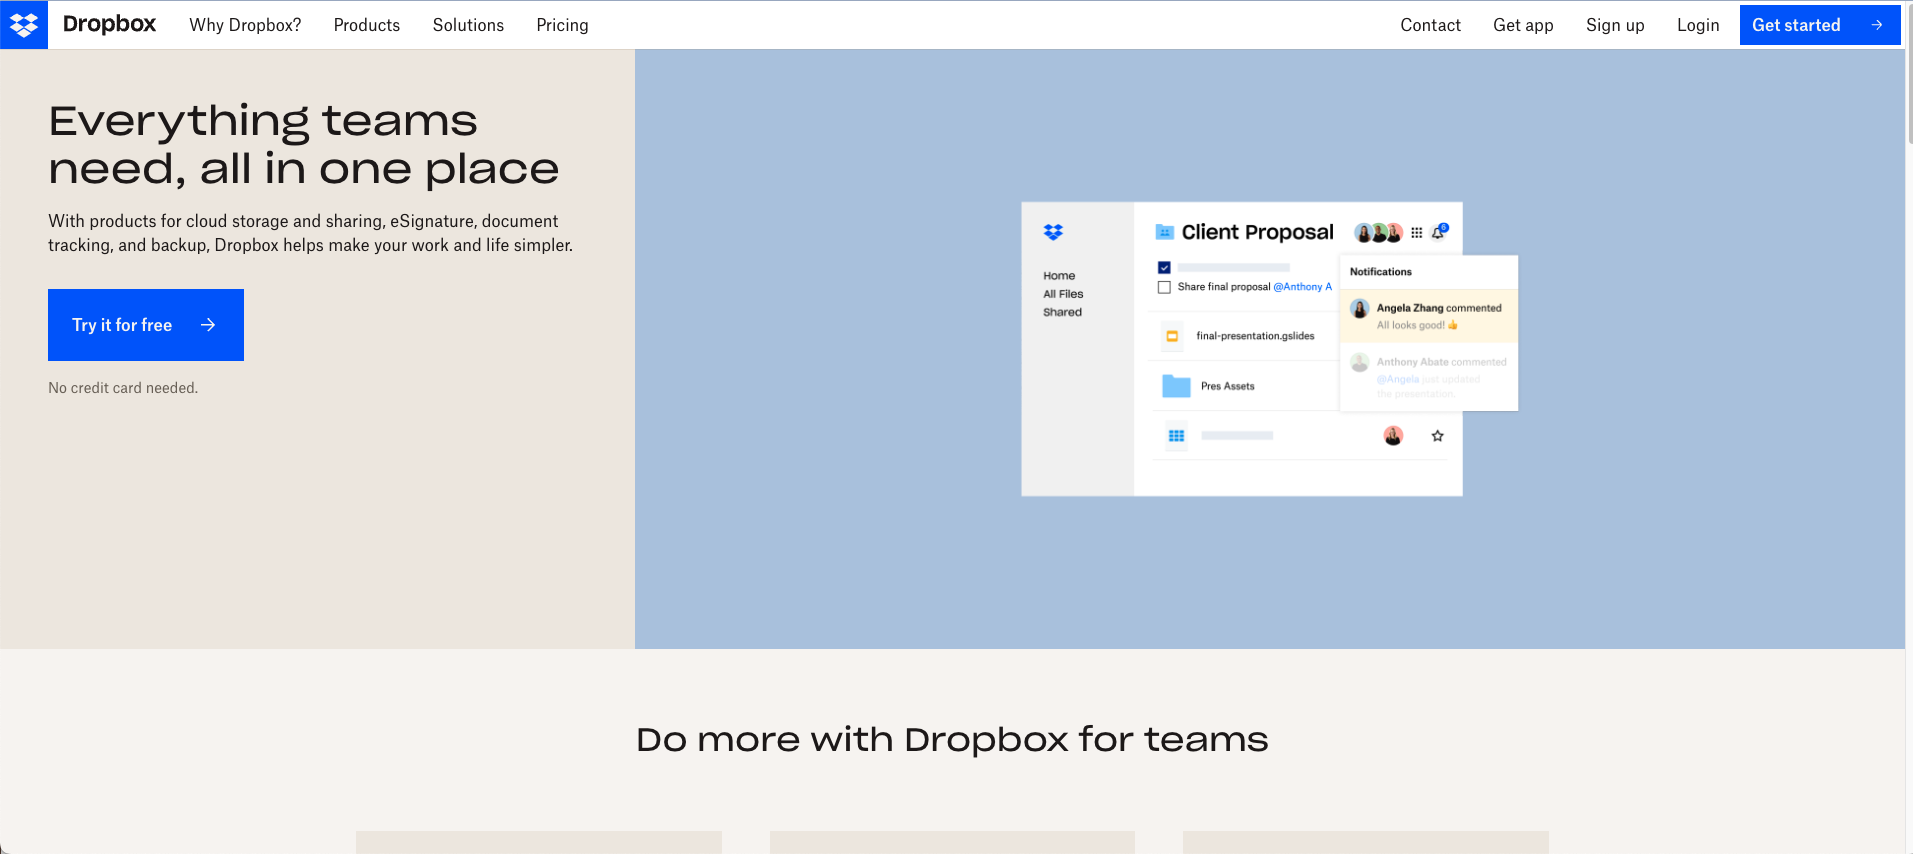Open the Contact page
Screen dimensions: 1913x854
(1430, 25)
